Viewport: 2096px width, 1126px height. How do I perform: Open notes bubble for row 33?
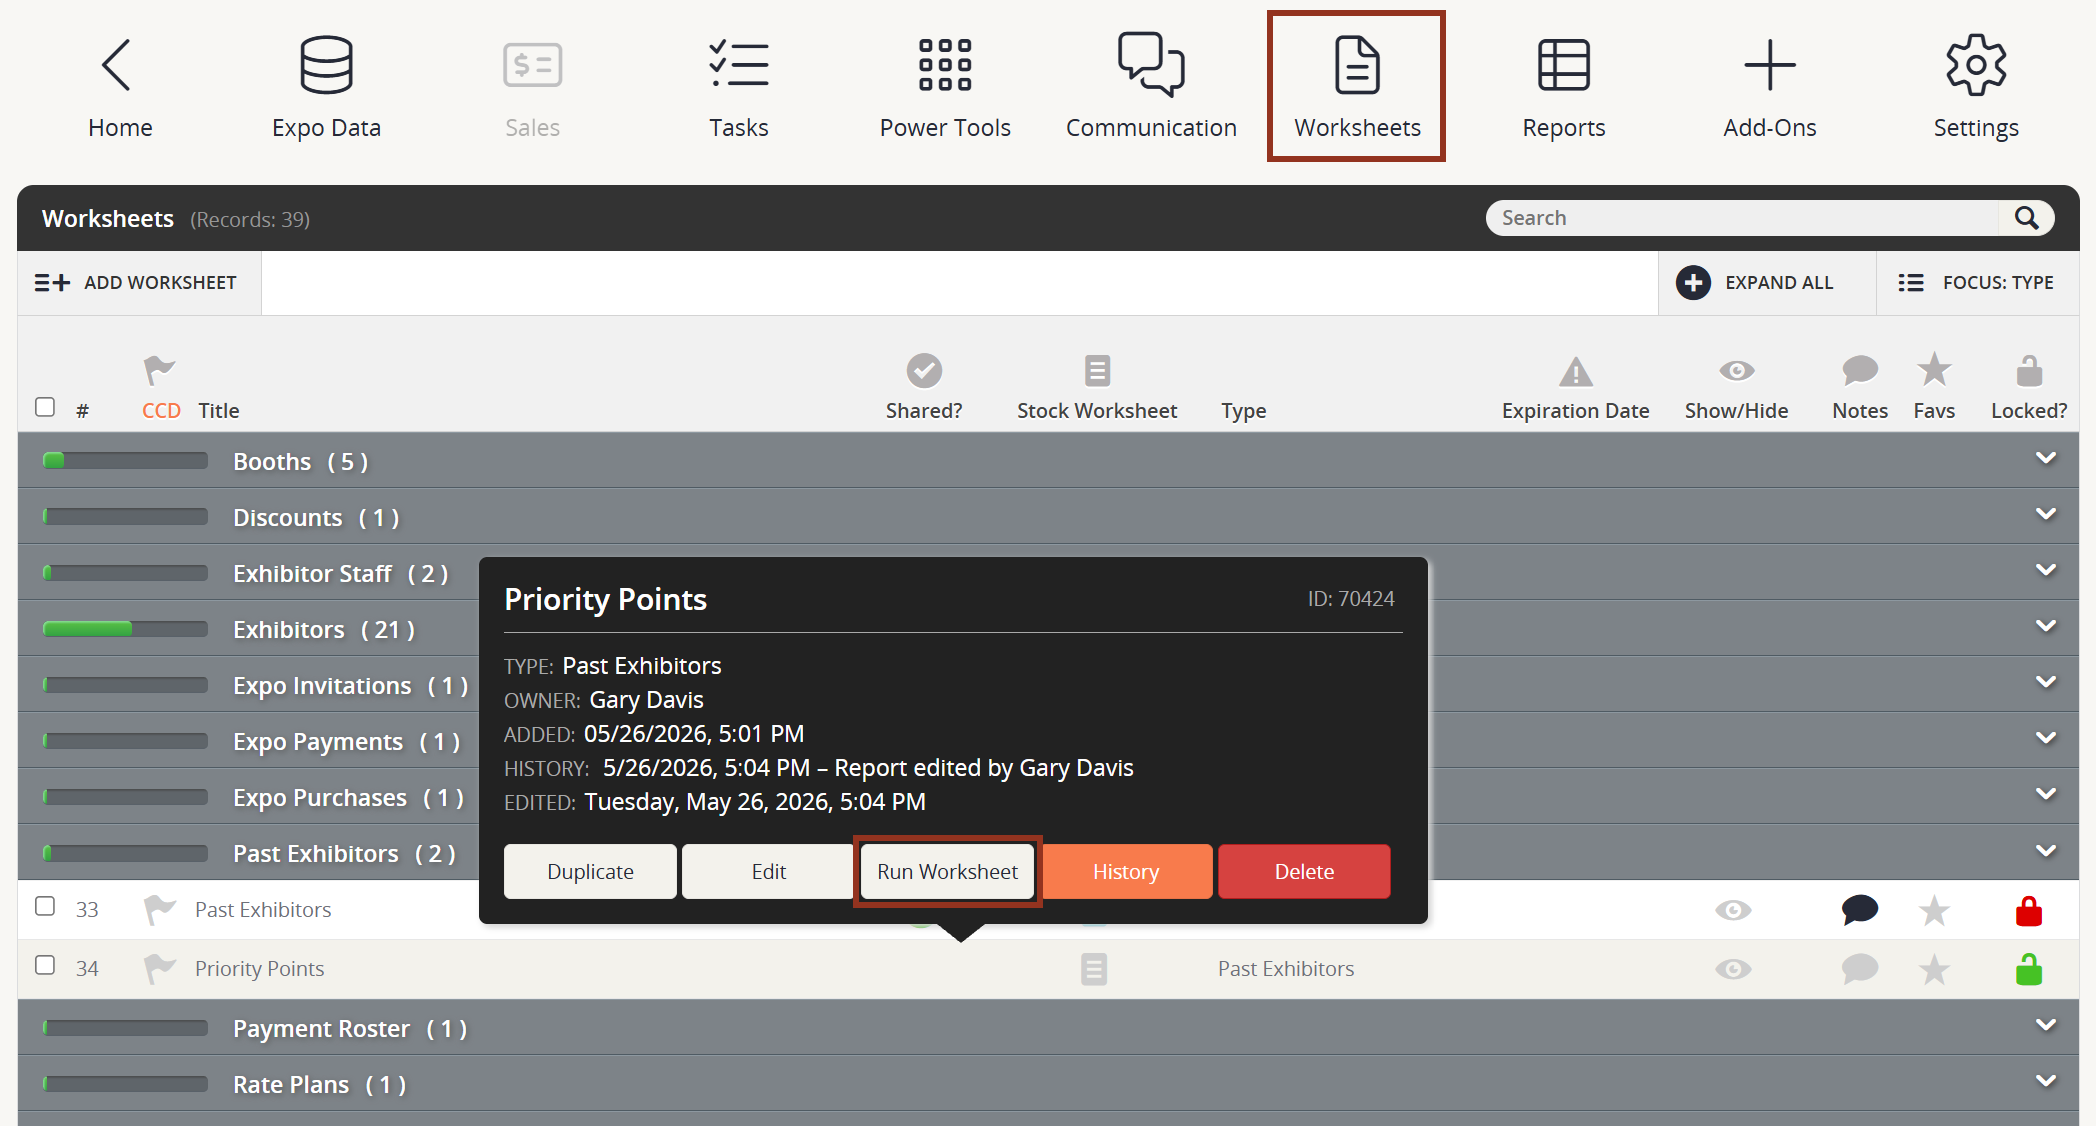pyautogui.click(x=1860, y=910)
